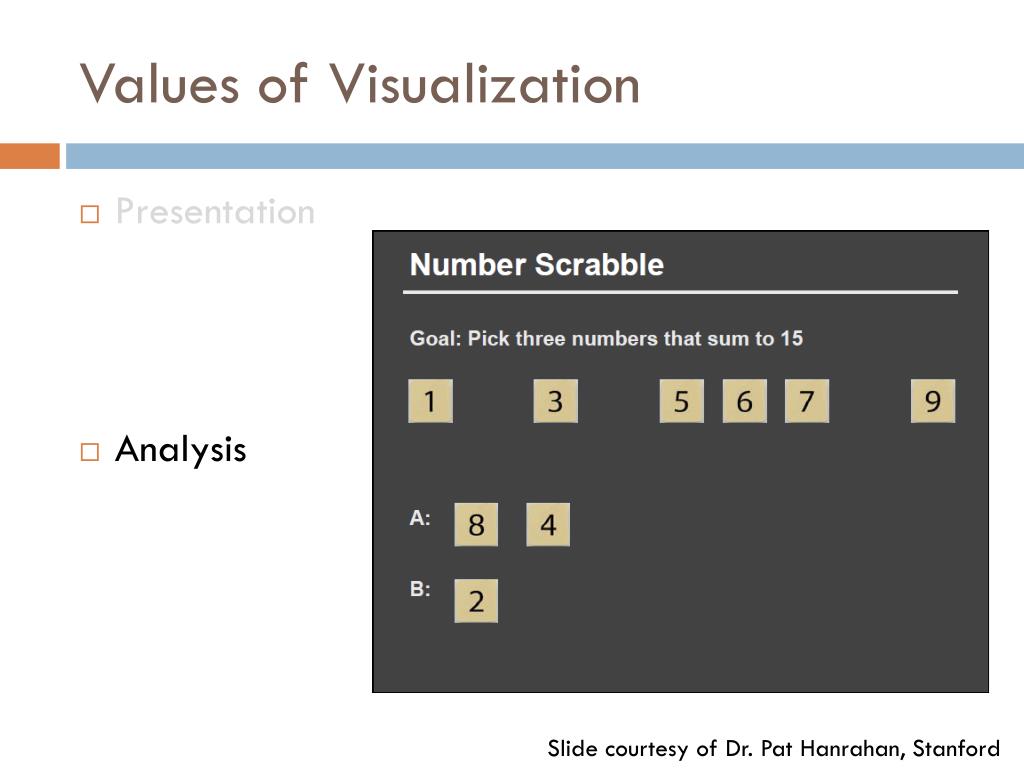Select the faded Presentation text
Viewport: 1024px width, 768px height.
click(216, 212)
